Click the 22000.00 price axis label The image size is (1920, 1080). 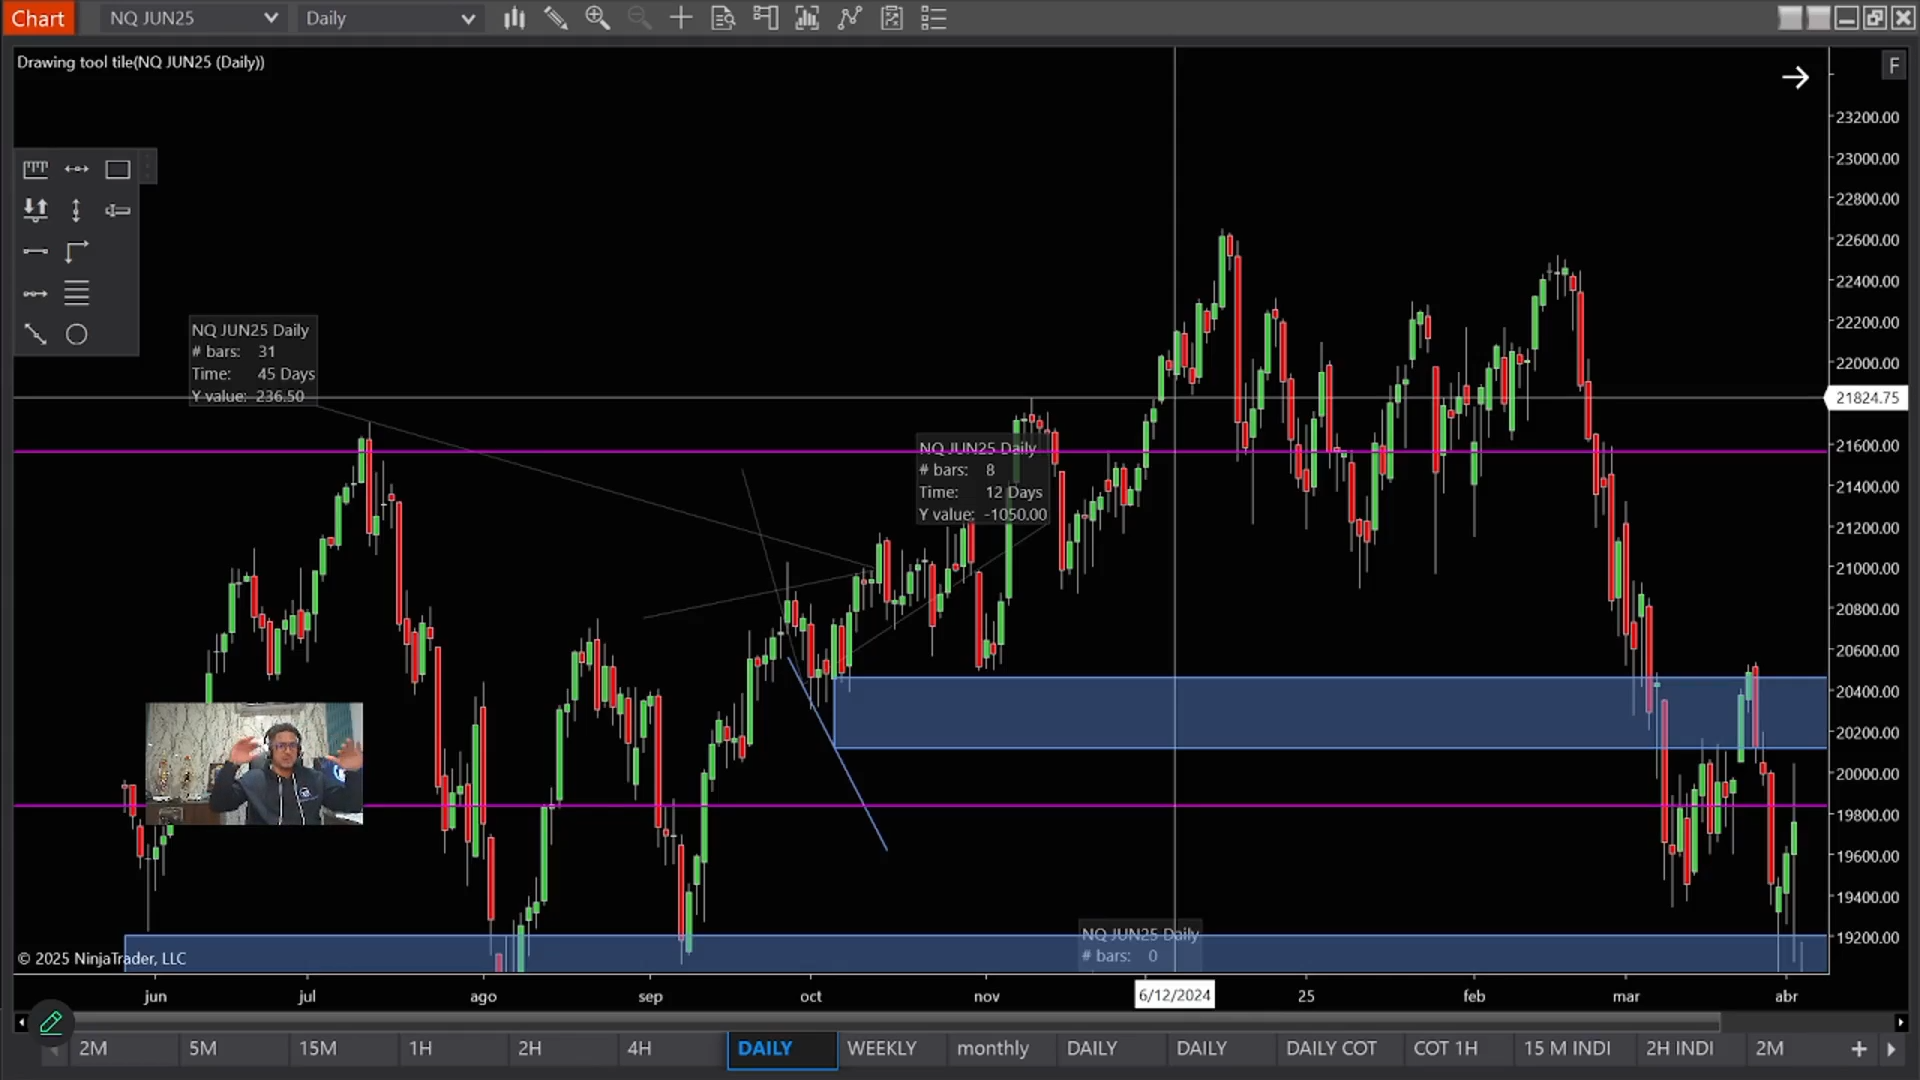(1867, 363)
